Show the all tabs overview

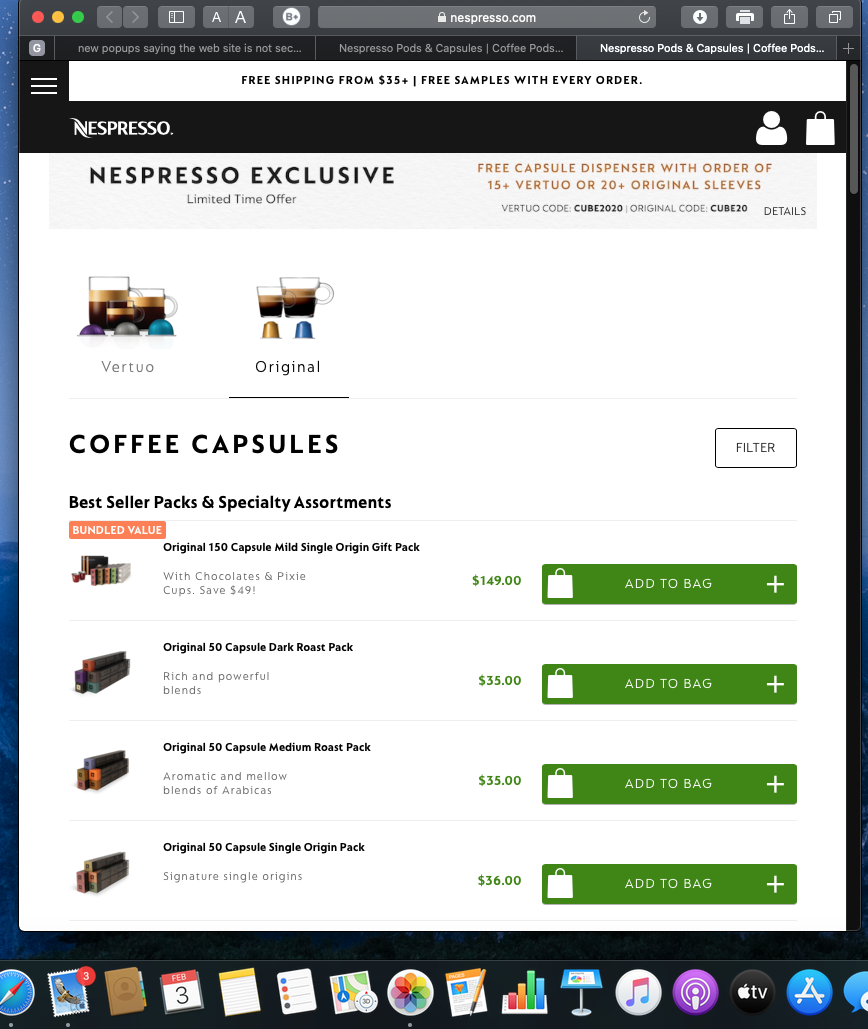[834, 17]
